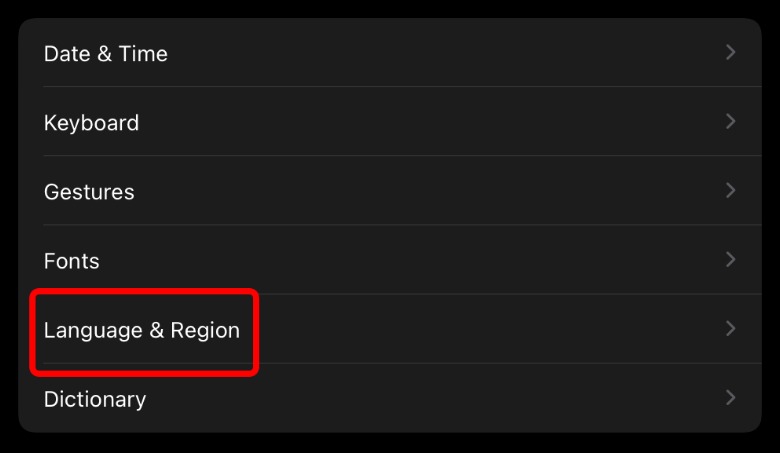Open the Date & Time settings

tap(106, 54)
